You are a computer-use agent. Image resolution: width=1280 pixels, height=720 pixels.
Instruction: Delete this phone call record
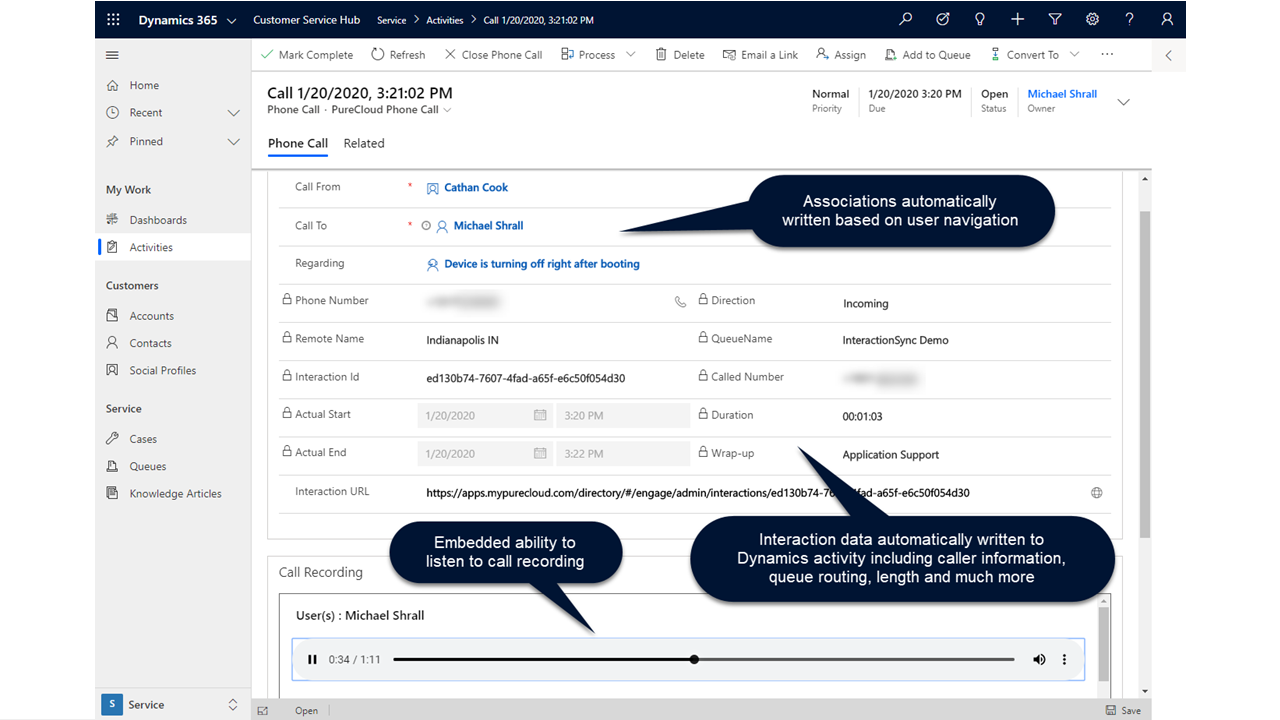680,55
